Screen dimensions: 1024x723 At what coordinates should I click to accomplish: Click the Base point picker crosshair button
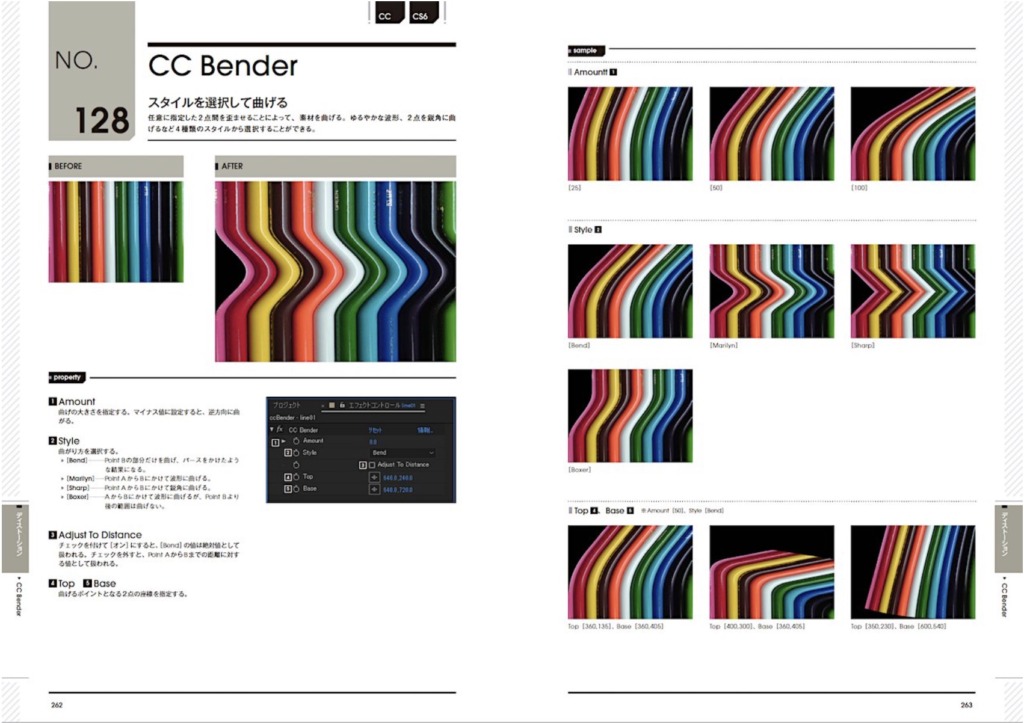(374, 489)
